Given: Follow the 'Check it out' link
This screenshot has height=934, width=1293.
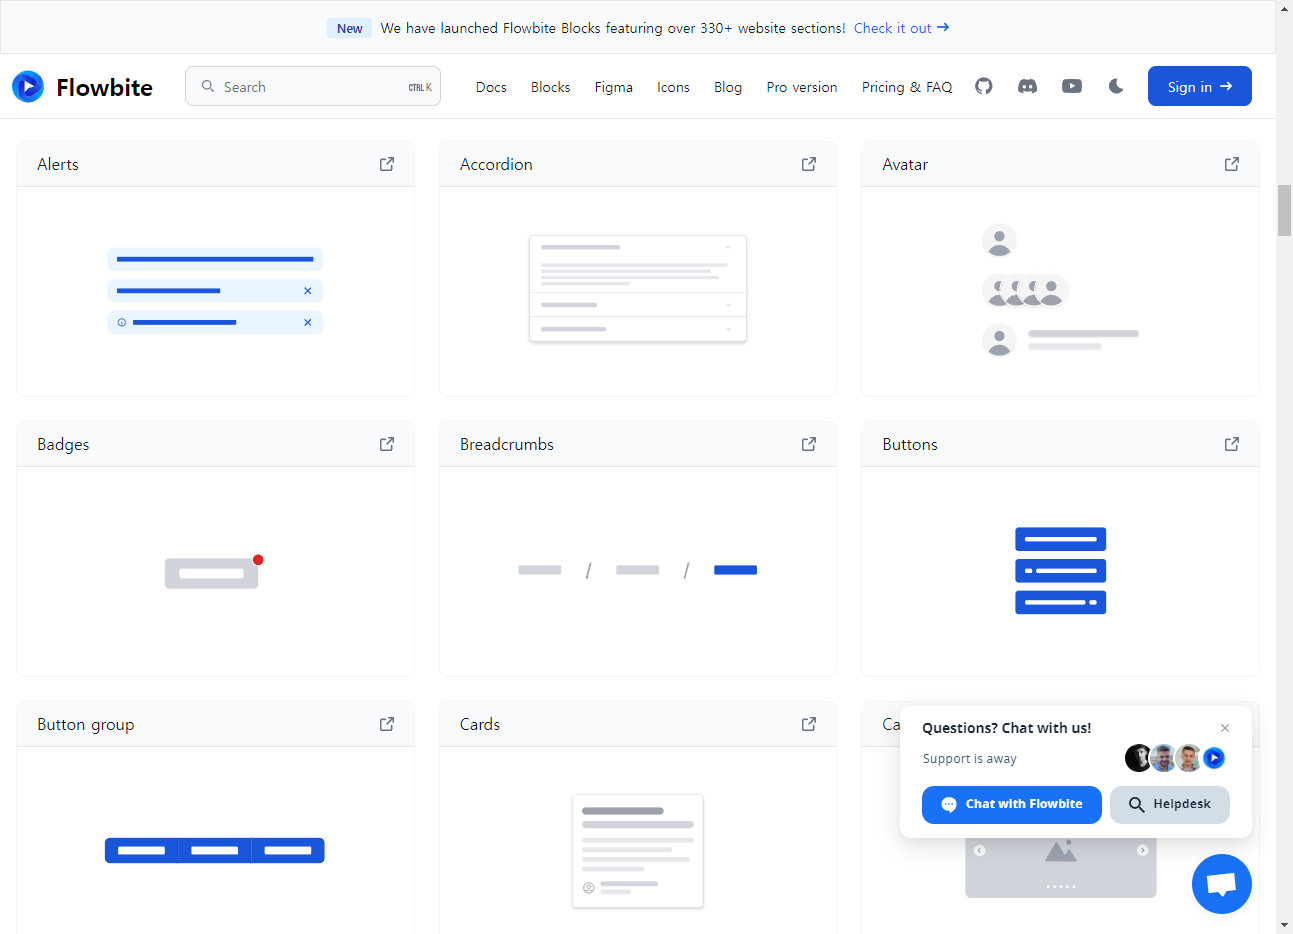Looking at the screenshot, I should 901,28.
